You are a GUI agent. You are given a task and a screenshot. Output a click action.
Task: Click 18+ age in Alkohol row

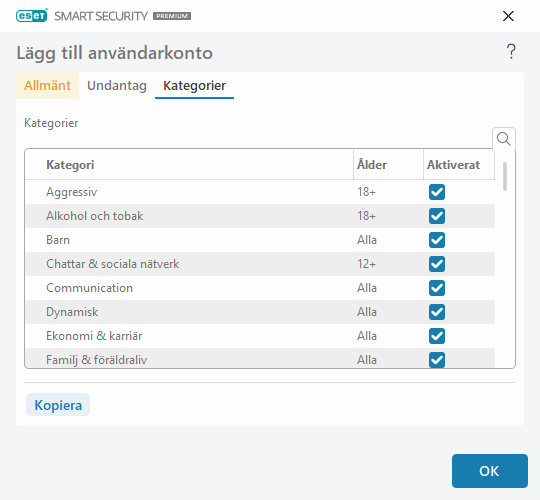coord(366,216)
